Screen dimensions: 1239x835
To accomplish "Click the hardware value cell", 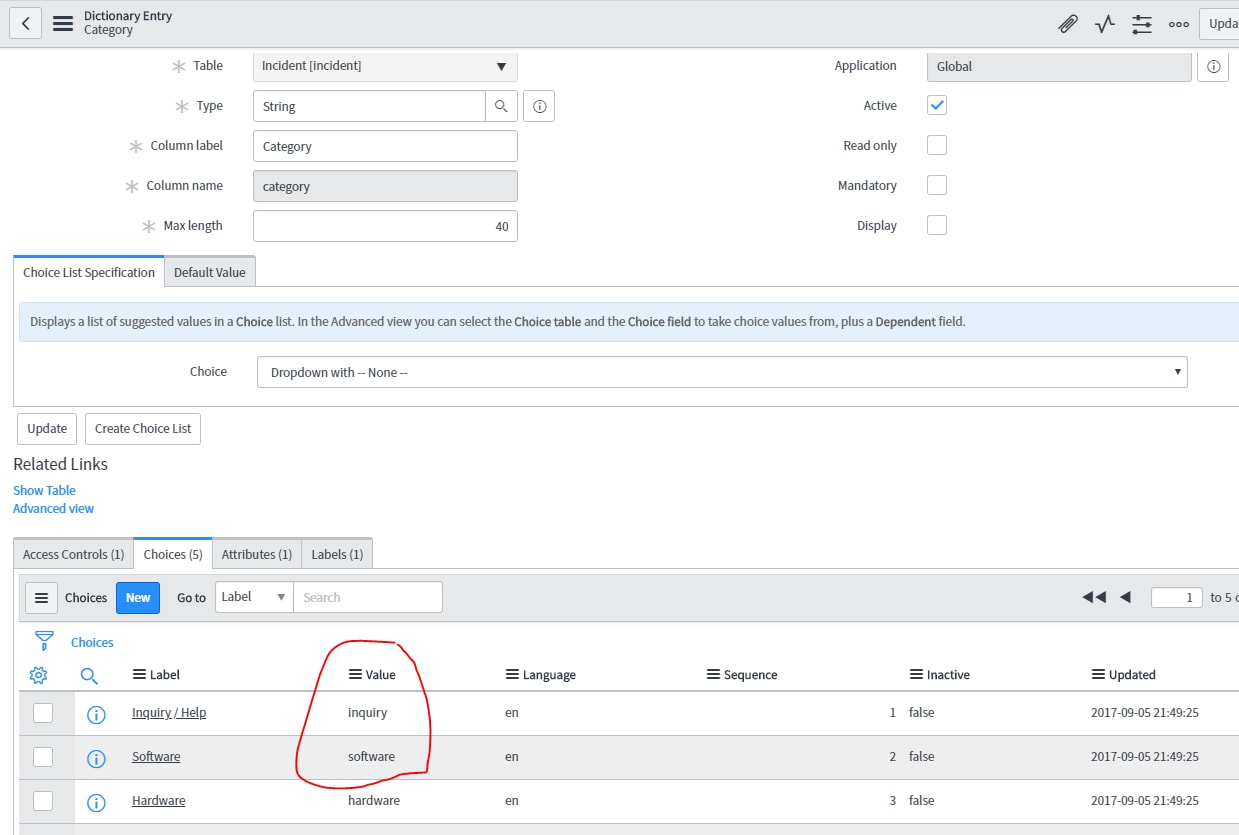I will [x=374, y=801].
